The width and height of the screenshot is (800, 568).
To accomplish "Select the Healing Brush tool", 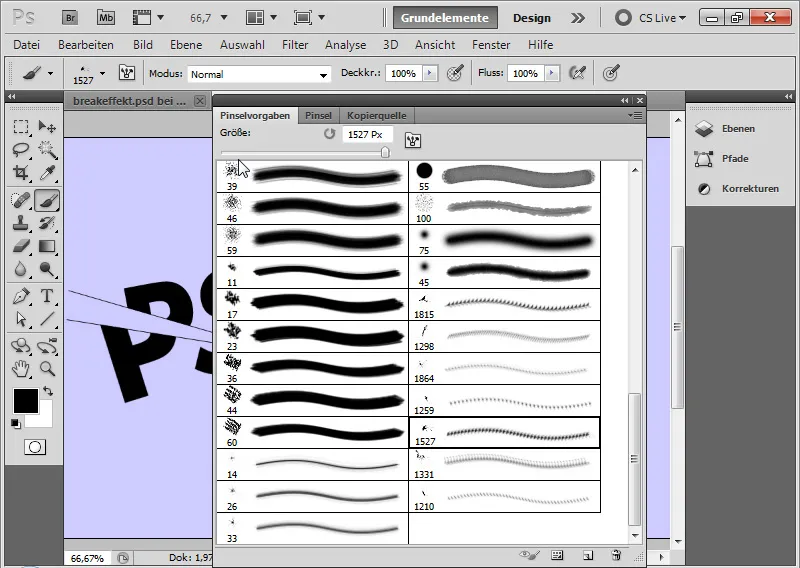I will [21, 200].
